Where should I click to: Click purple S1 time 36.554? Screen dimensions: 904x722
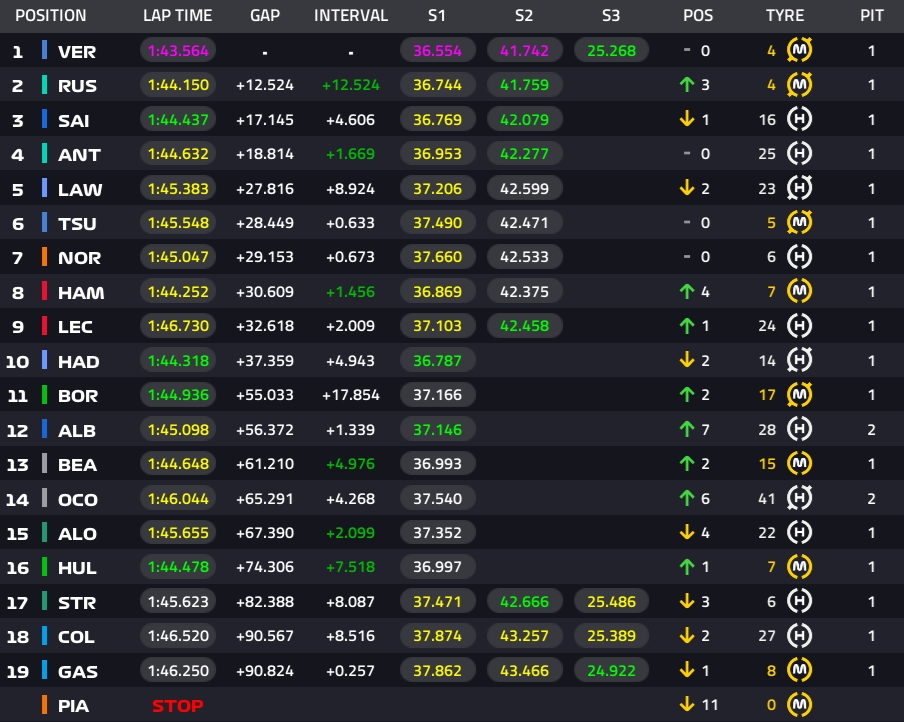pos(438,50)
